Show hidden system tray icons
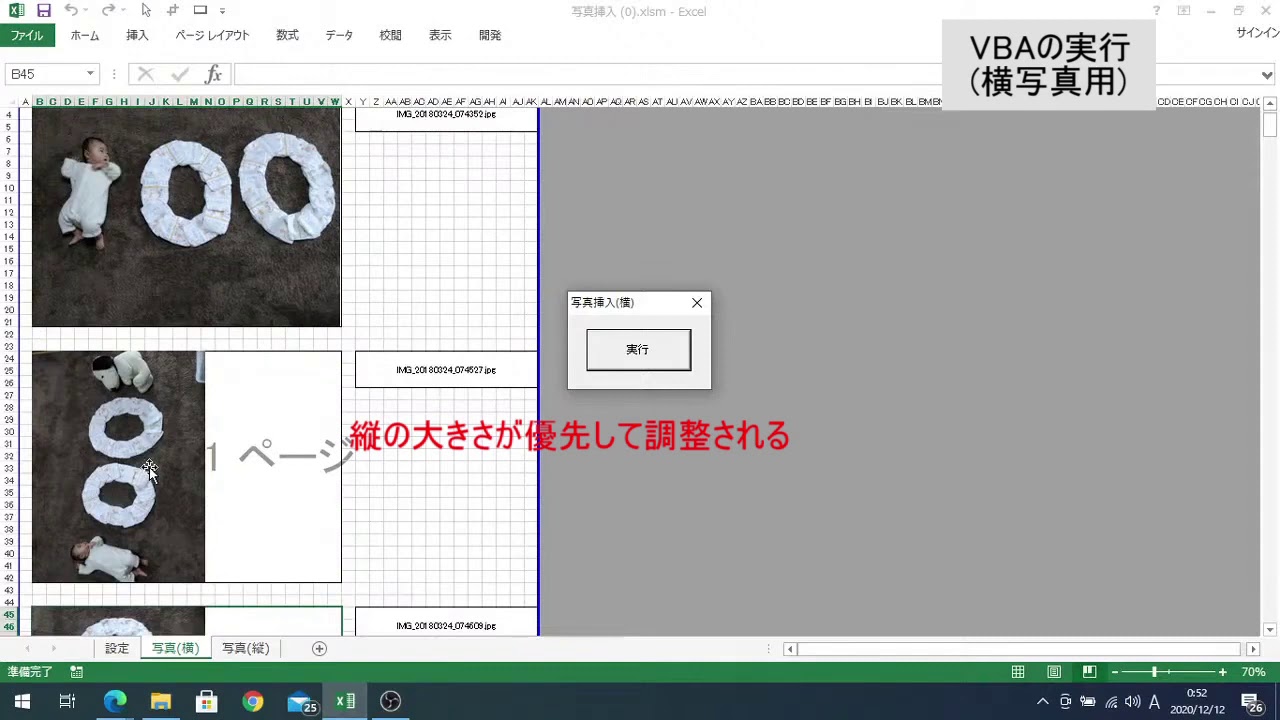 (x=1042, y=702)
